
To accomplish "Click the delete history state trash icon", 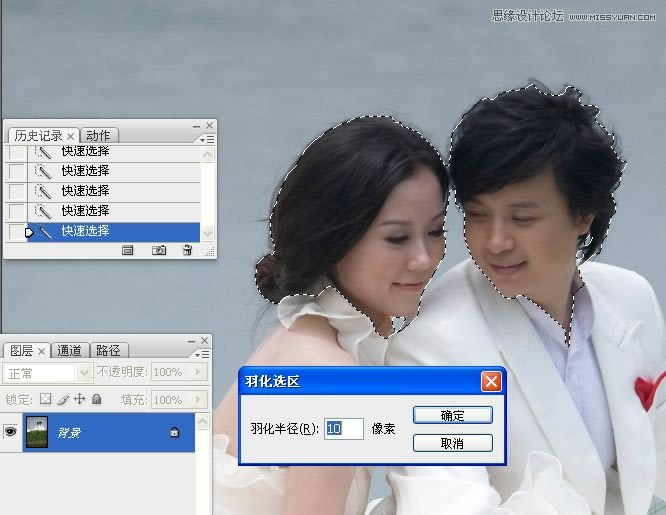I will point(186,250).
